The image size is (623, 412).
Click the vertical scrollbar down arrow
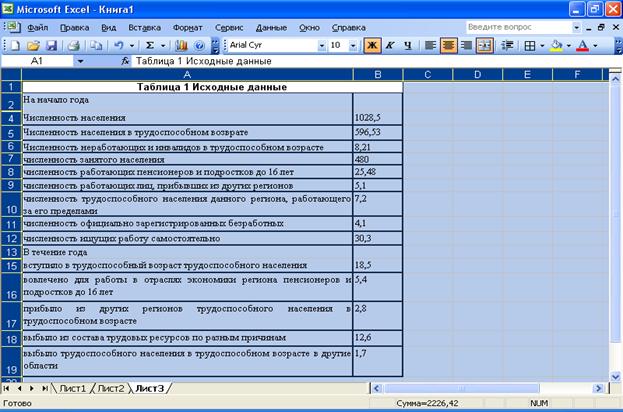[615, 376]
